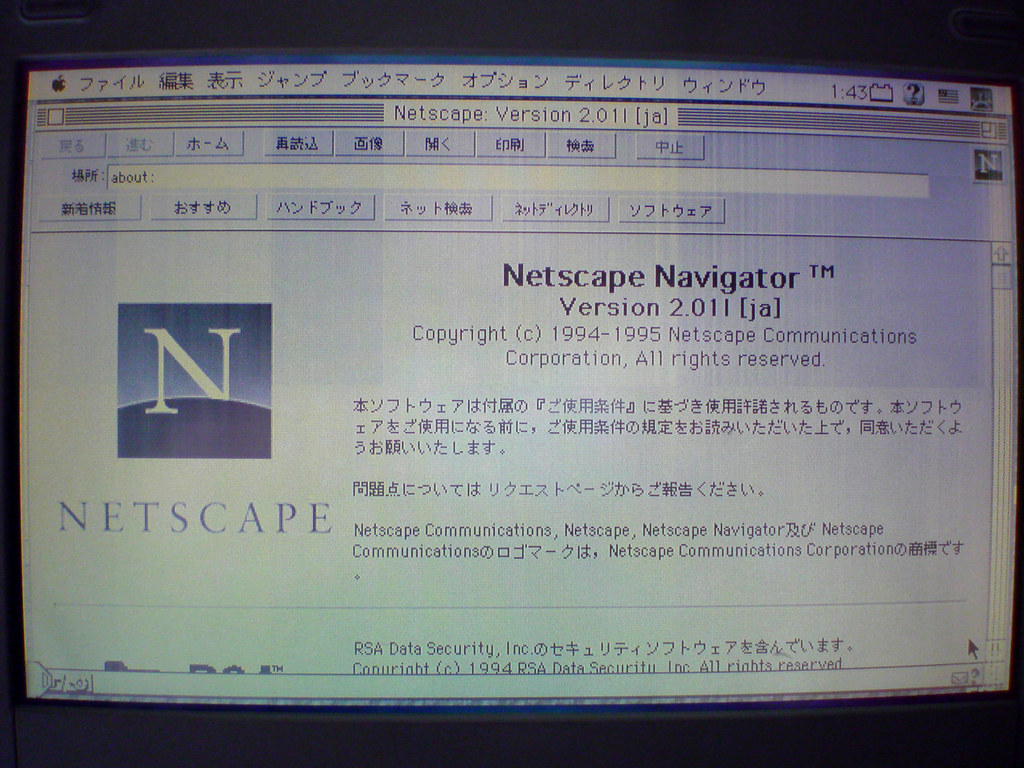Screen dimensions: 1024x768
Task: Click the 開く open button
Action: (x=438, y=144)
